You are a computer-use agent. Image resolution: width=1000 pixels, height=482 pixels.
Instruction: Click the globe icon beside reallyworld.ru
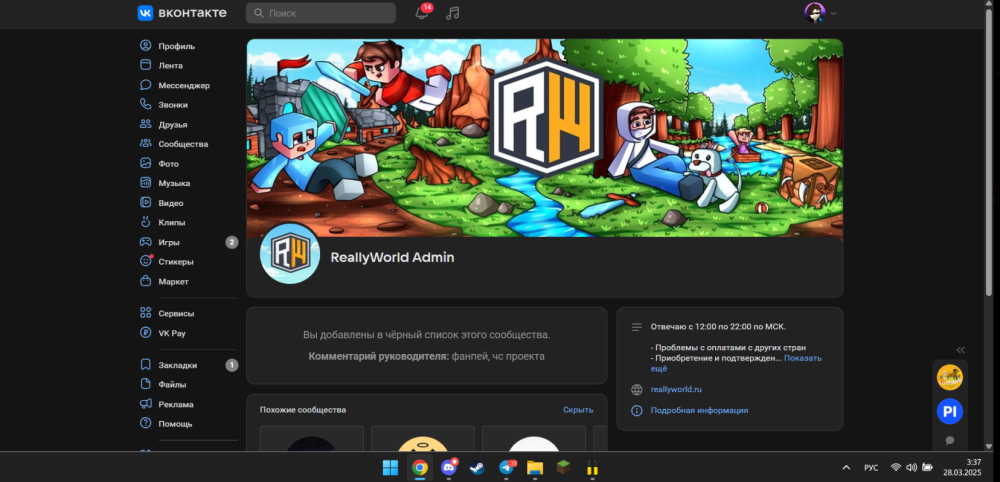[636, 390]
